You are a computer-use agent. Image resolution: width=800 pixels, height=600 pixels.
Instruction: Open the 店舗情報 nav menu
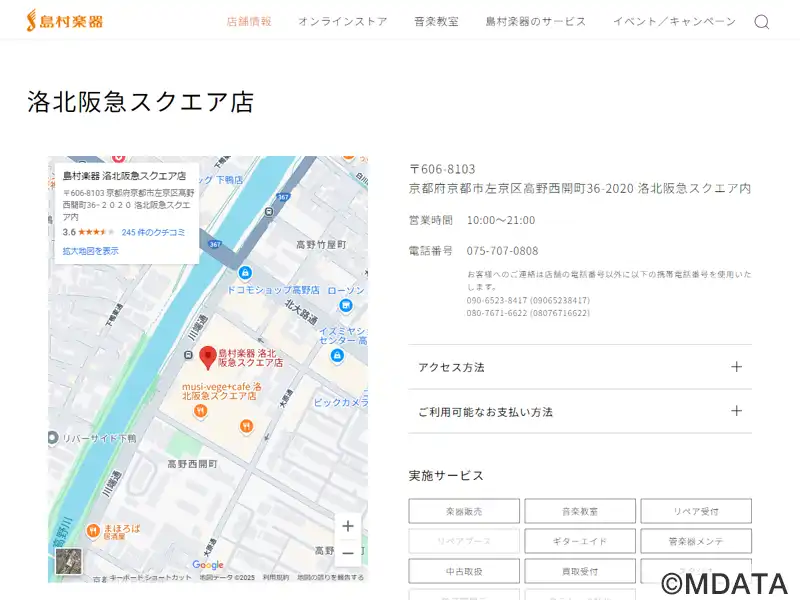[249, 21]
